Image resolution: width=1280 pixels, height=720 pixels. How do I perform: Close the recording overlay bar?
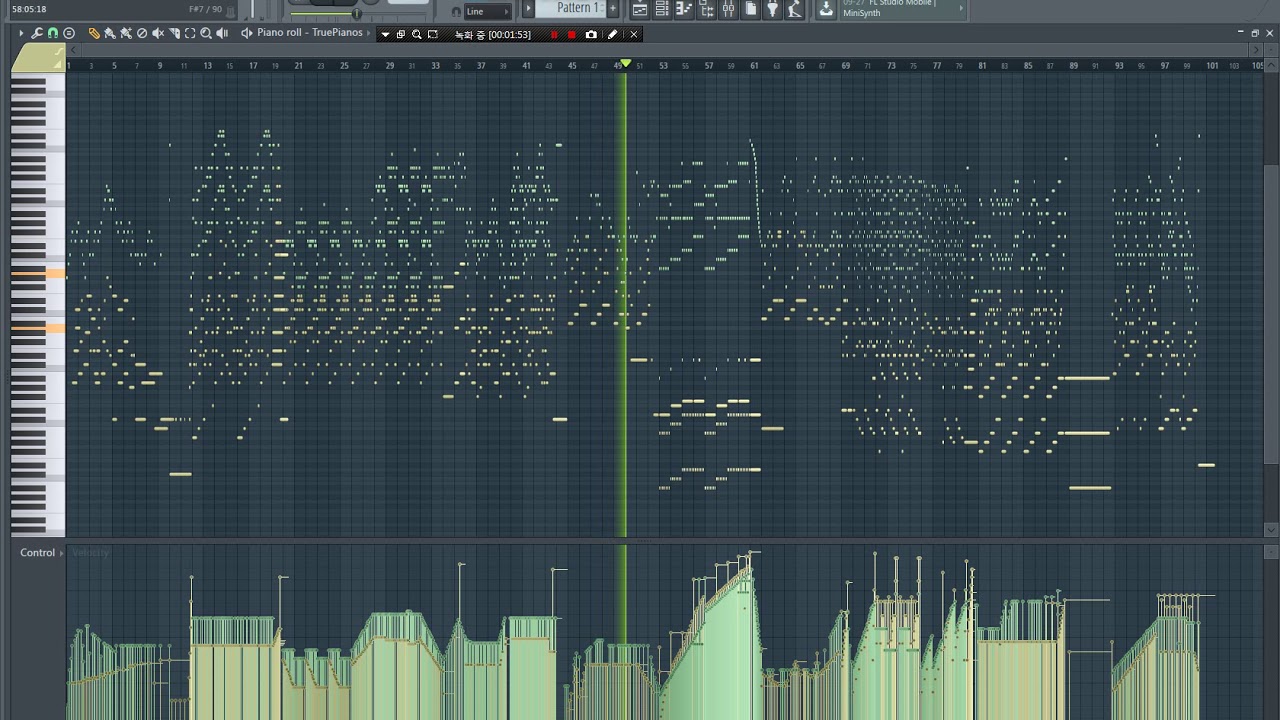click(x=633, y=34)
